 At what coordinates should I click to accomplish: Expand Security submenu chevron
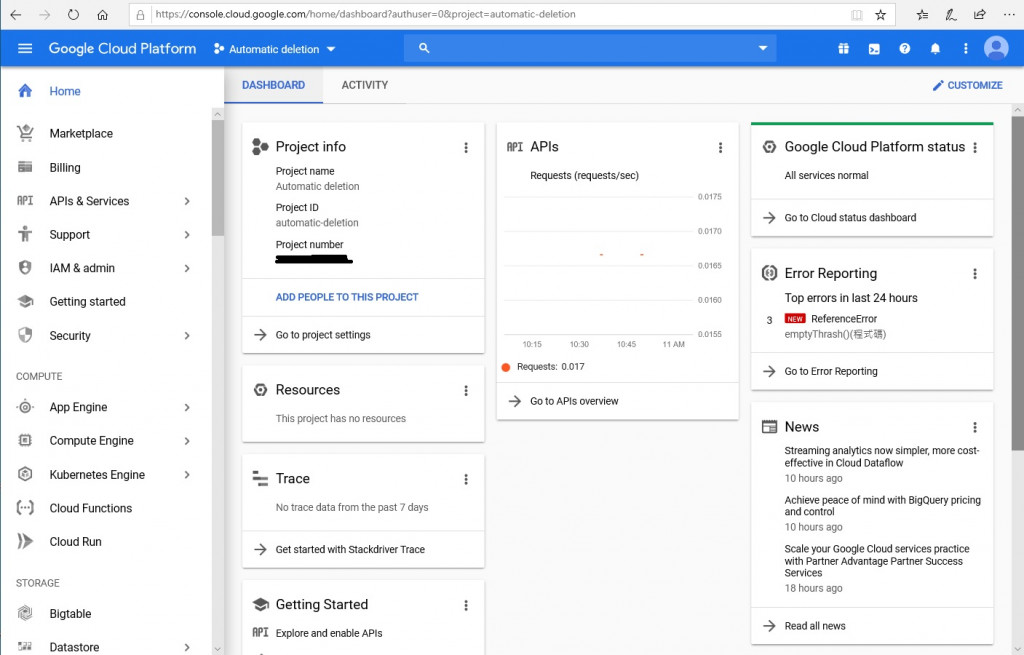187,336
